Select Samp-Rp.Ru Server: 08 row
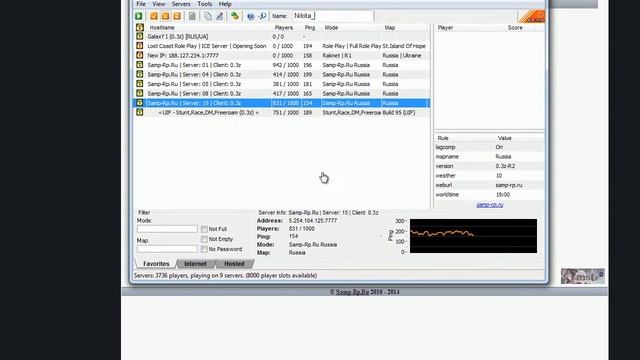The height and width of the screenshot is (360, 640). pos(282,93)
